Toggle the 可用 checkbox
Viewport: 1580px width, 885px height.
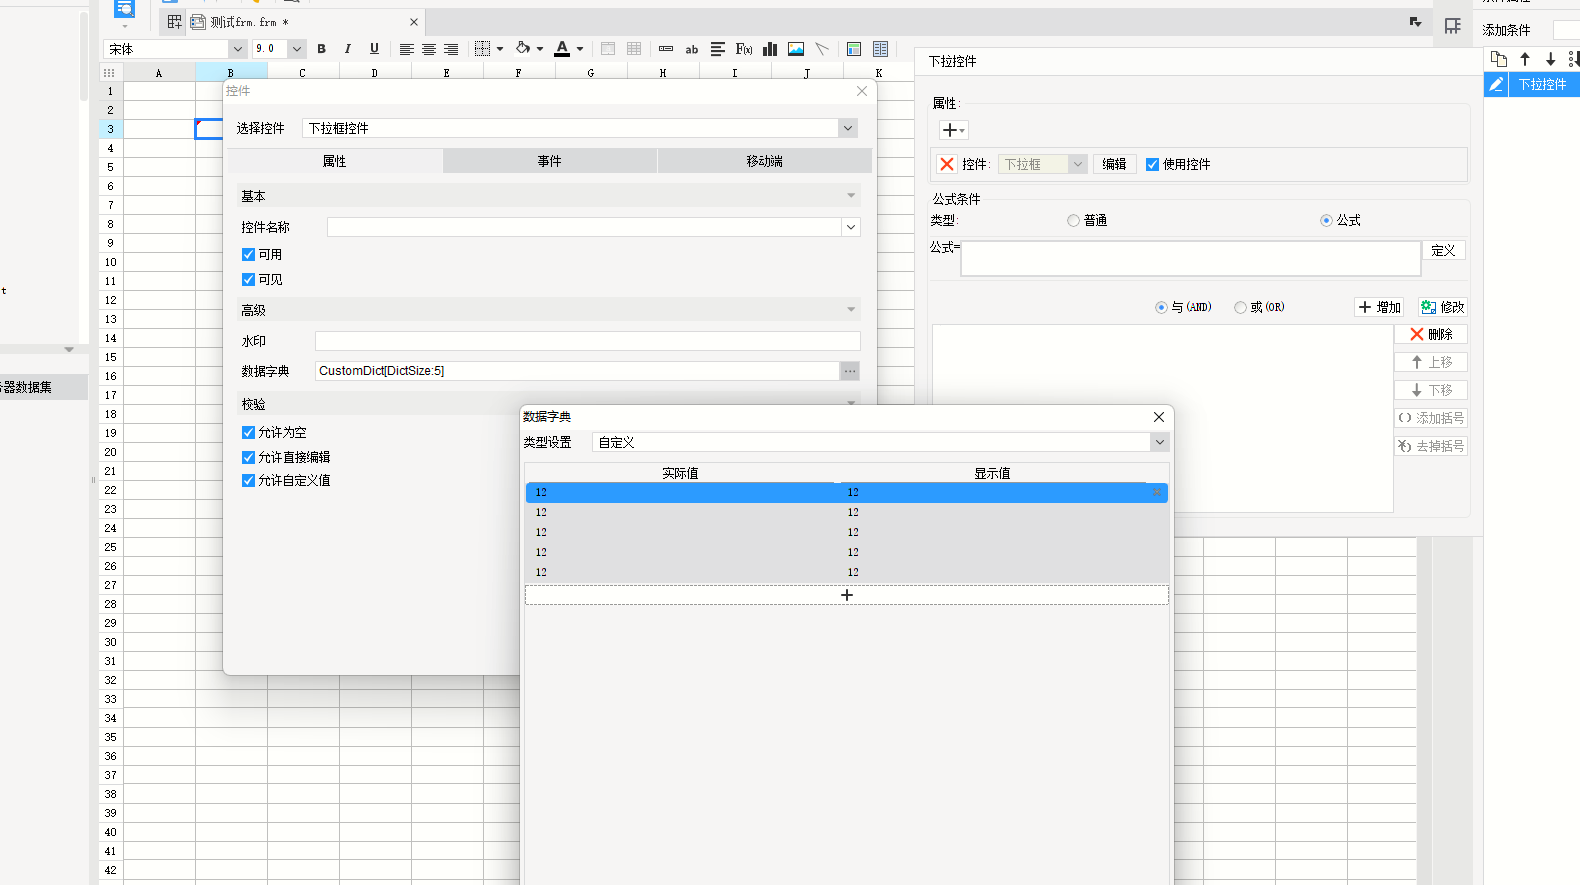click(x=248, y=255)
